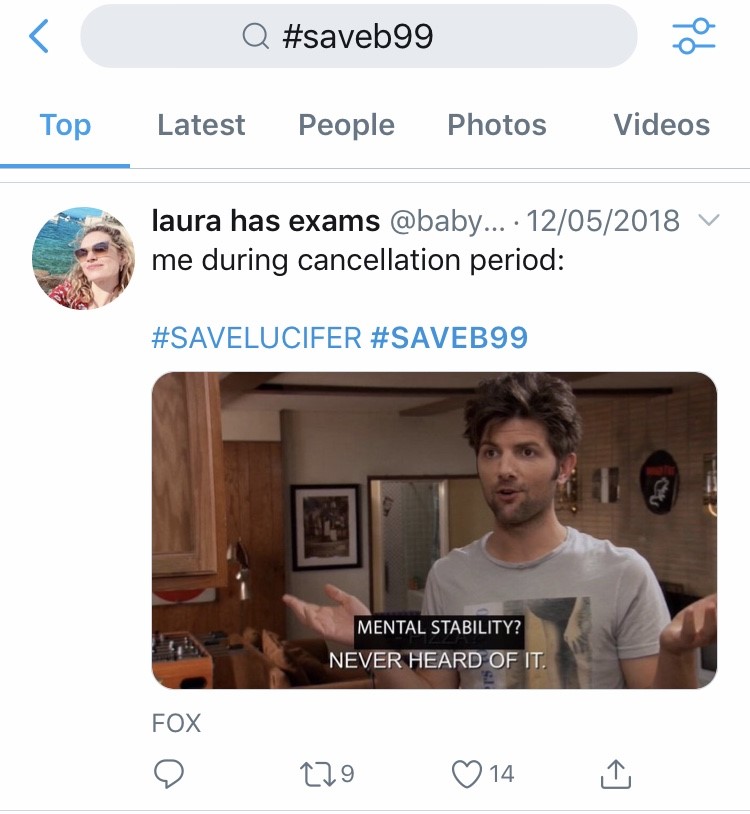Reply to laura's tweet
750x814 pixels.
168,773
